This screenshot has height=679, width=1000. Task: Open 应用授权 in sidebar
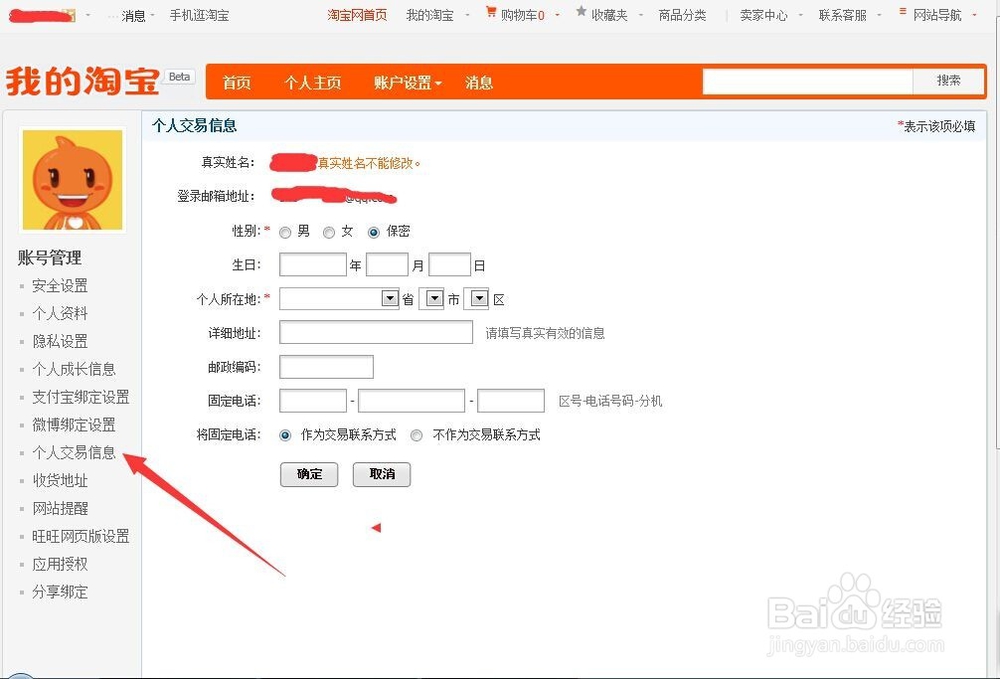[60, 564]
